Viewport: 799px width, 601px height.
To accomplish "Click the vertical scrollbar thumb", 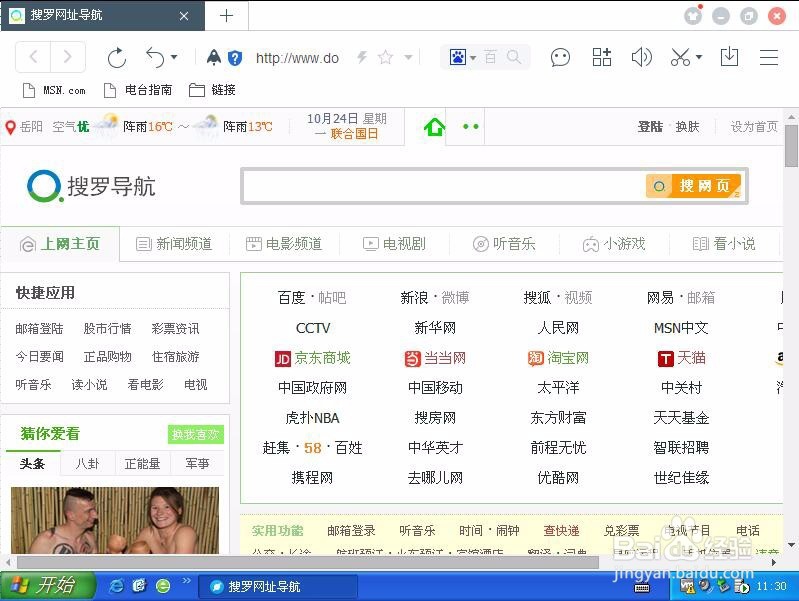I will coord(791,144).
